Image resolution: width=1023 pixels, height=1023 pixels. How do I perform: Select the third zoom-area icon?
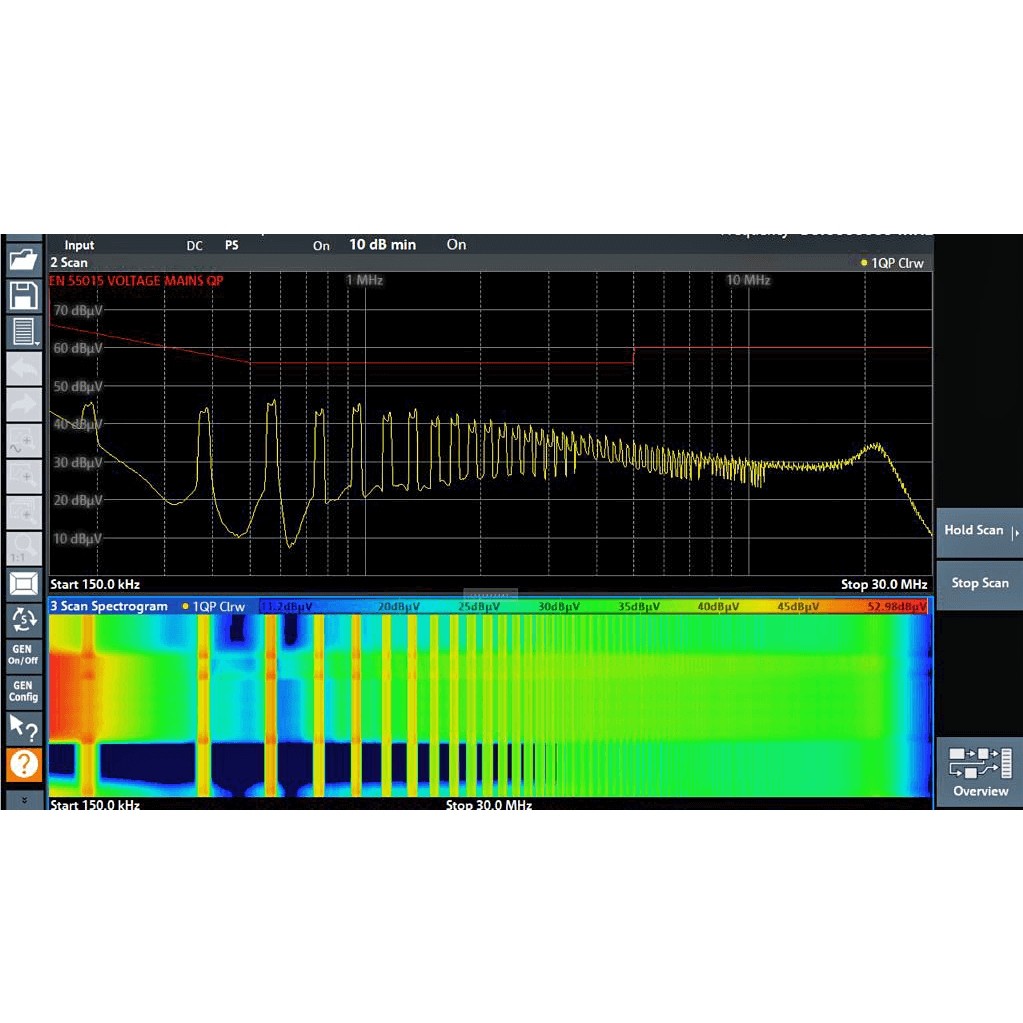(24, 513)
